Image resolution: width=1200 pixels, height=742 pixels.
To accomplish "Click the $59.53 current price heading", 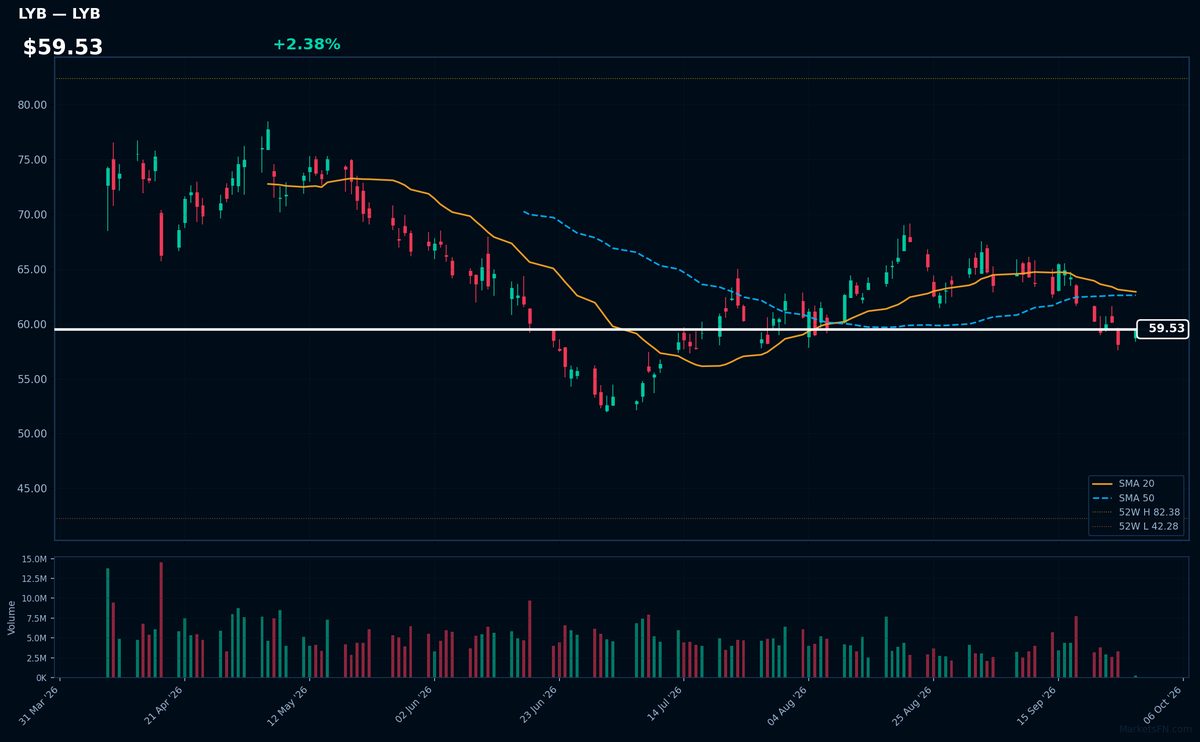I will (63, 47).
